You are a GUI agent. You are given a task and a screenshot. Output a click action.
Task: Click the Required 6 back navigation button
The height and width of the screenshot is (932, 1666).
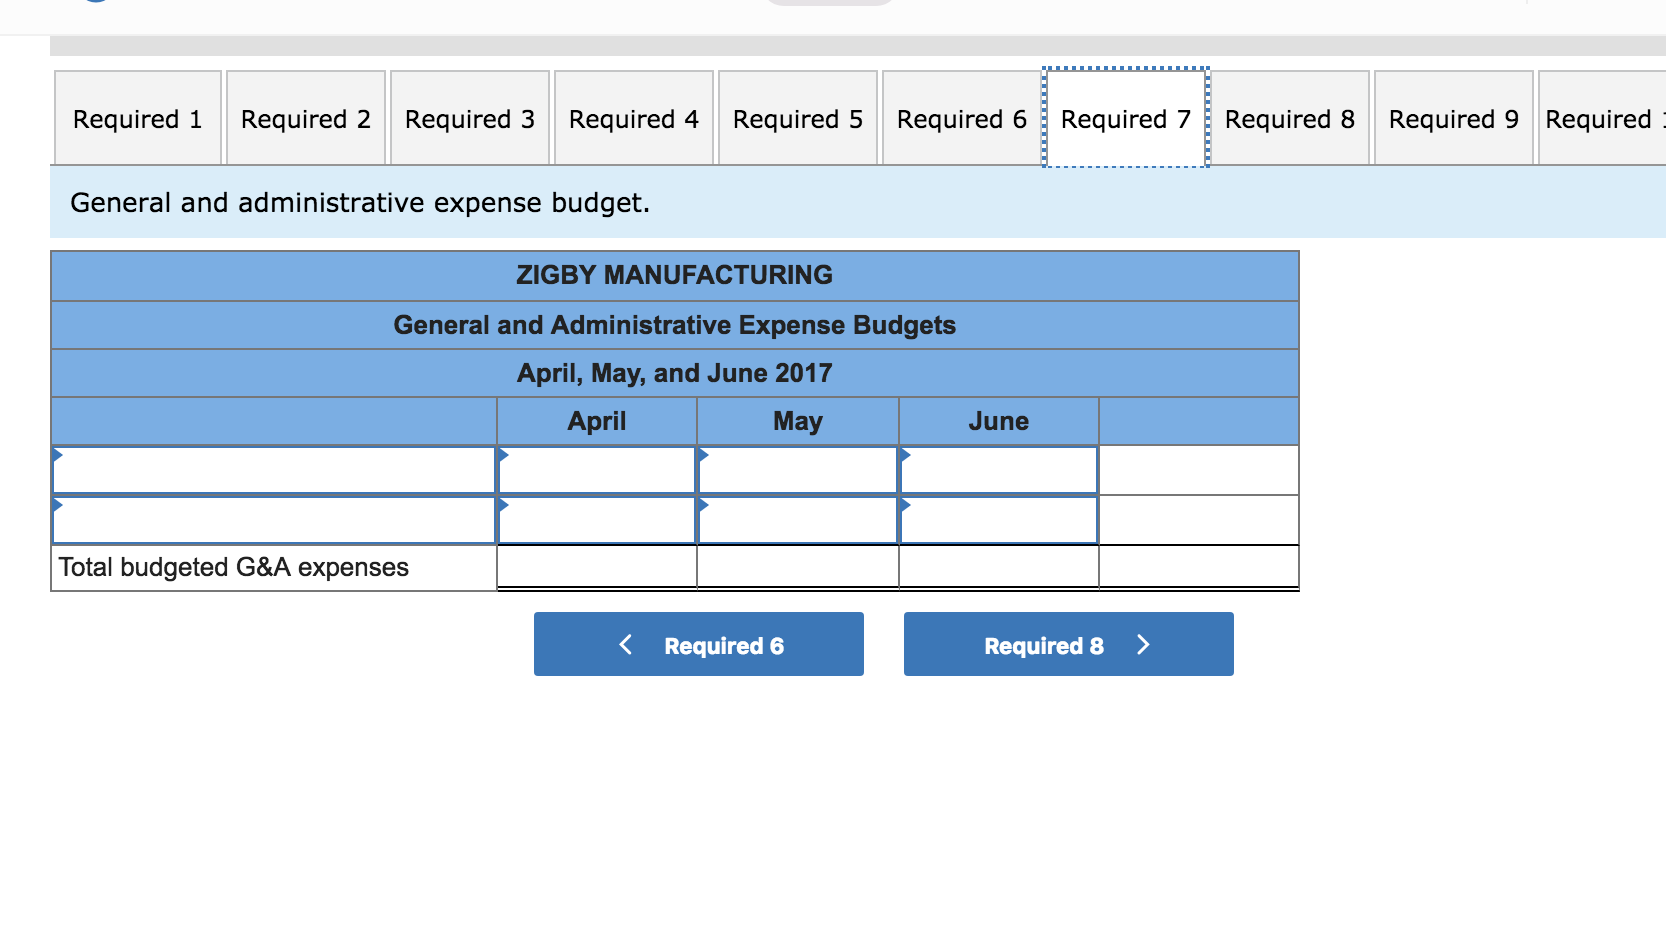coord(697,644)
